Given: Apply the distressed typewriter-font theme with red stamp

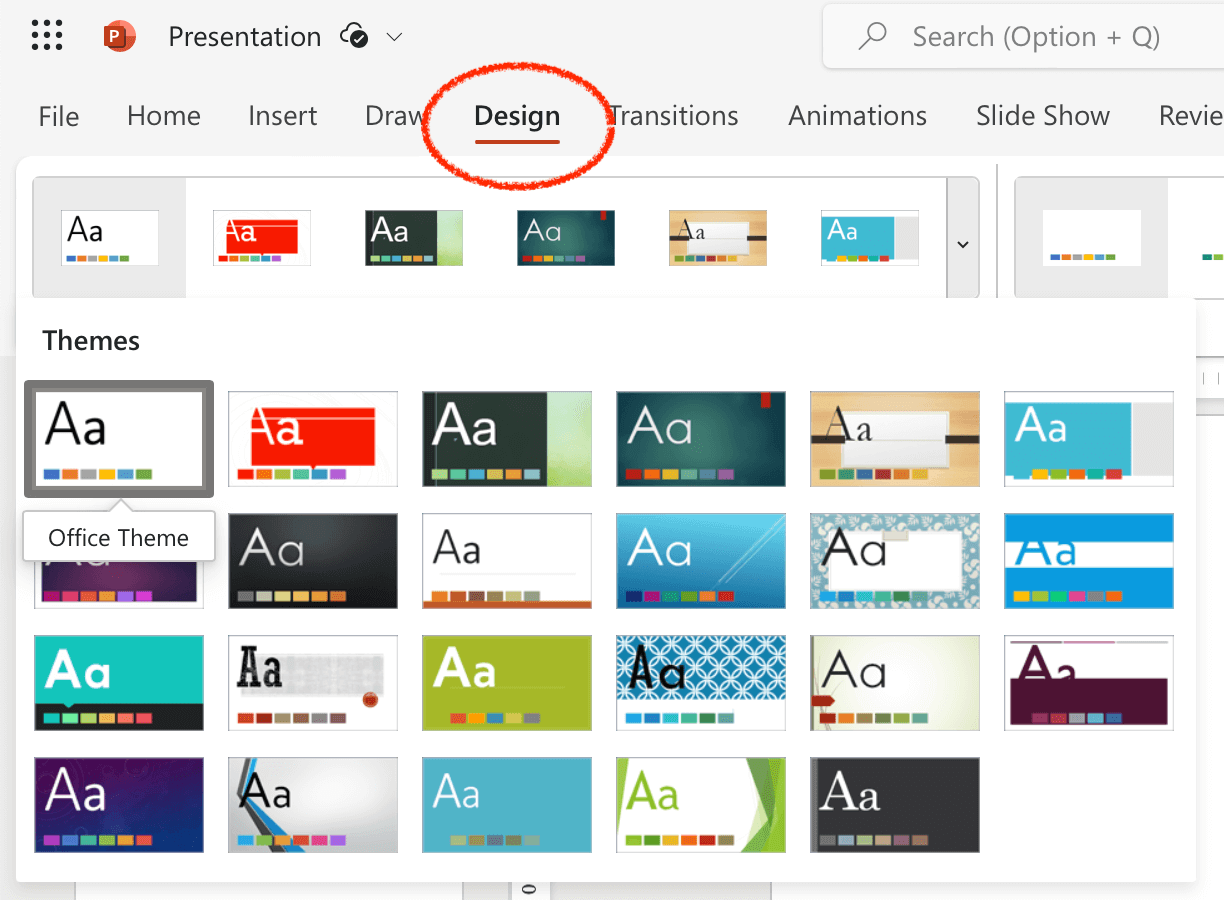Looking at the screenshot, I should coord(313,683).
